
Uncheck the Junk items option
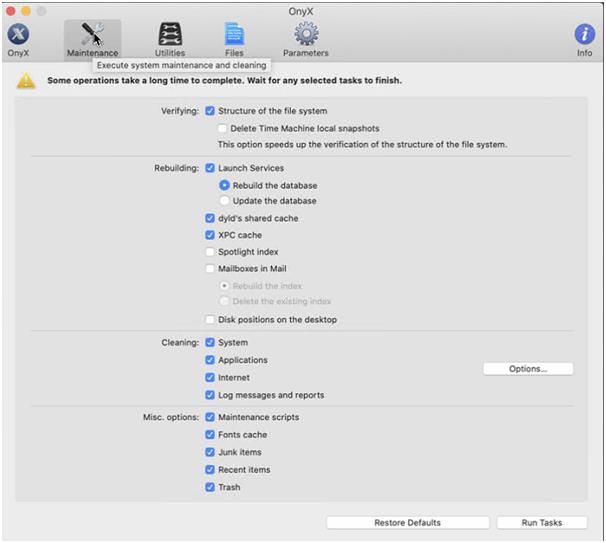[x=210, y=452]
